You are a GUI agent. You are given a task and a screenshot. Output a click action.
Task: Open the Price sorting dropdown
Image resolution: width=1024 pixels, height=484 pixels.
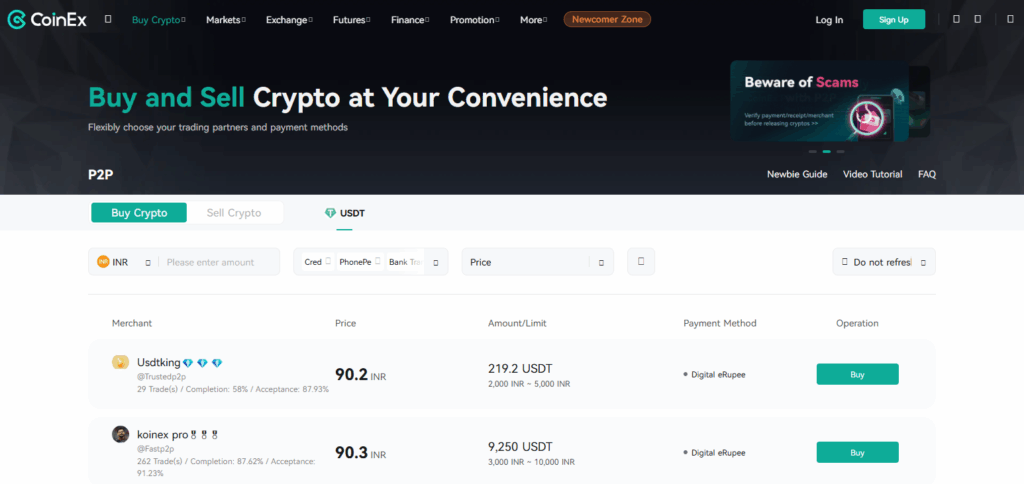click(x=537, y=262)
